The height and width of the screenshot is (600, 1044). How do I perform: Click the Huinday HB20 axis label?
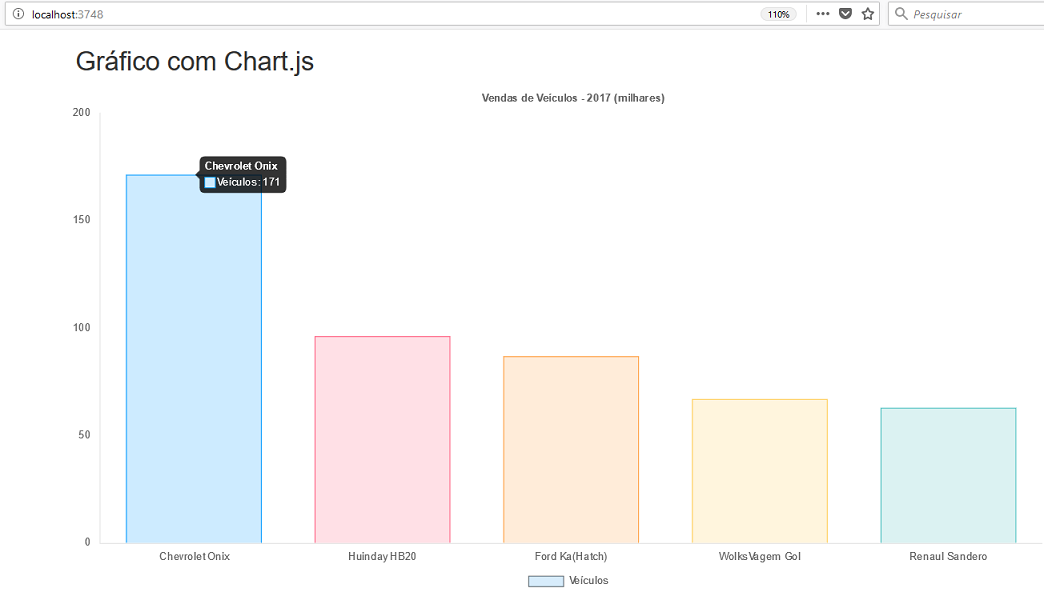(382, 556)
